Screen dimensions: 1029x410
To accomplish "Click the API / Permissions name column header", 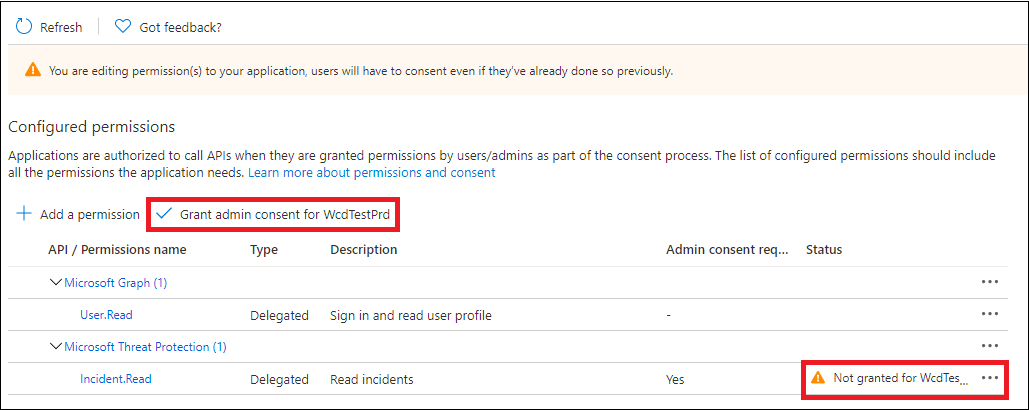I will [x=117, y=250].
